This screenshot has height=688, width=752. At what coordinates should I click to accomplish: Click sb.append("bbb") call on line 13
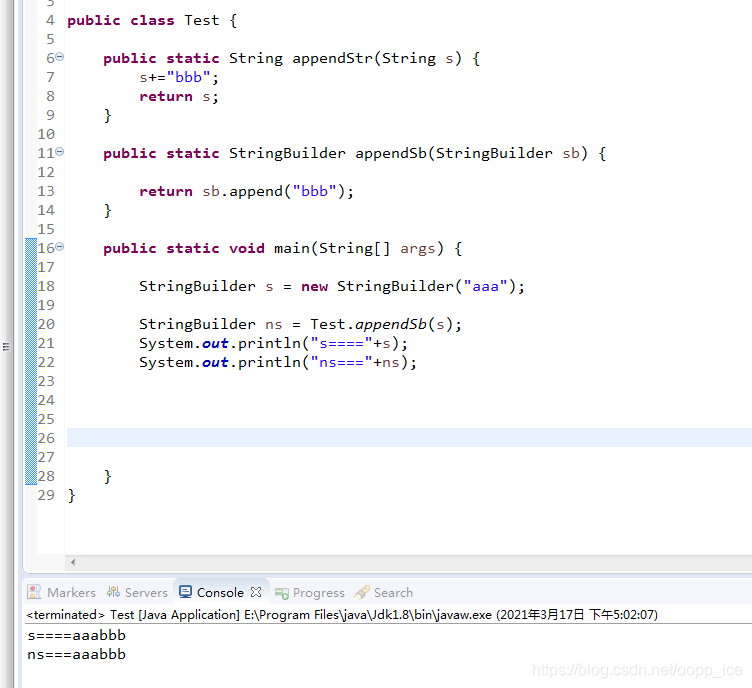278,191
